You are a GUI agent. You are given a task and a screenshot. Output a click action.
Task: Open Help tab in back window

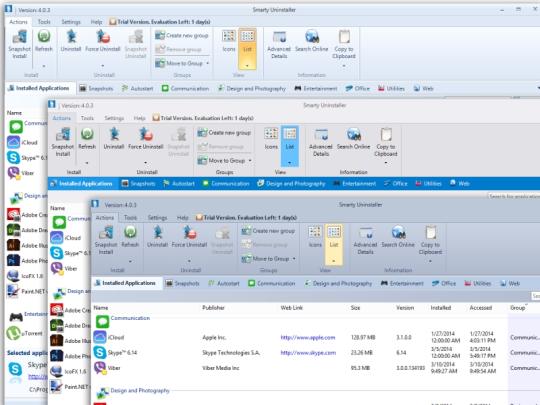tap(96, 22)
